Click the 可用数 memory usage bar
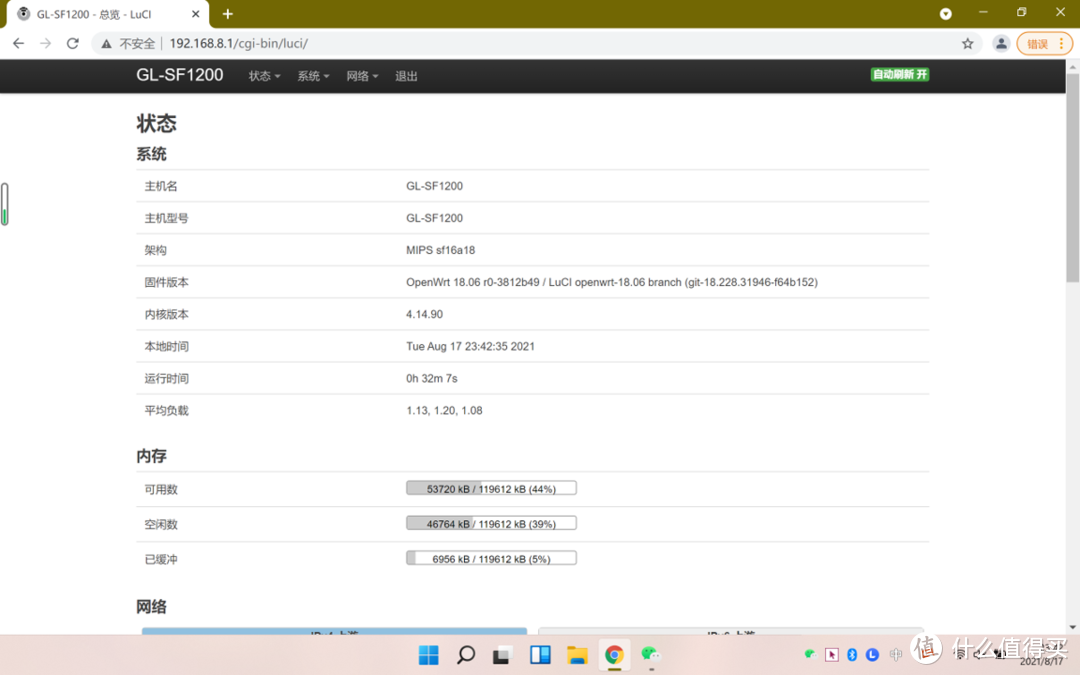The width and height of the screenshot is (1080, 675). pos(490,487)
